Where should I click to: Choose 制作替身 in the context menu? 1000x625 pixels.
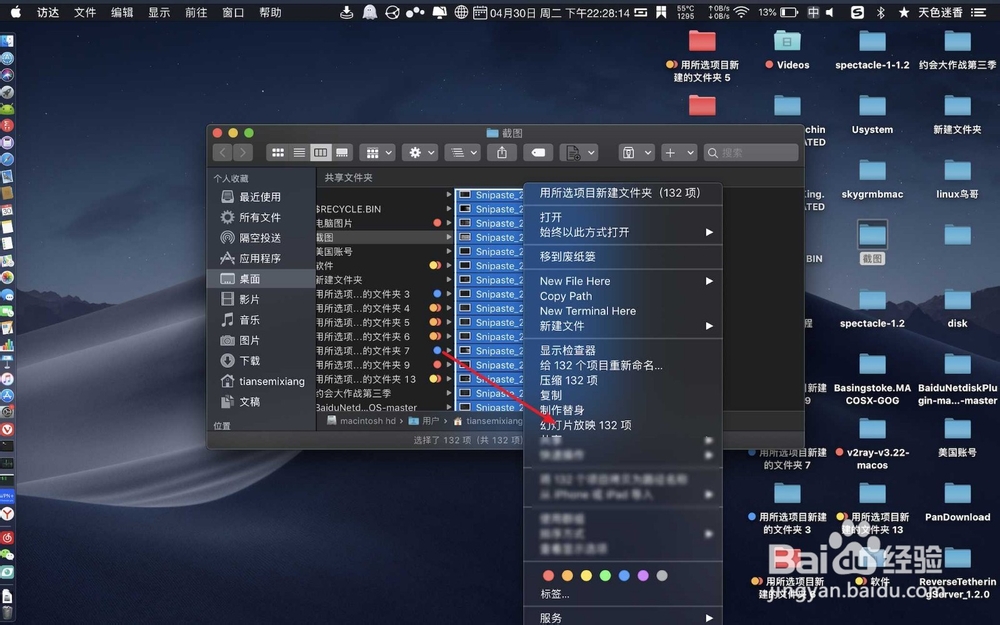tap(622, 410)
